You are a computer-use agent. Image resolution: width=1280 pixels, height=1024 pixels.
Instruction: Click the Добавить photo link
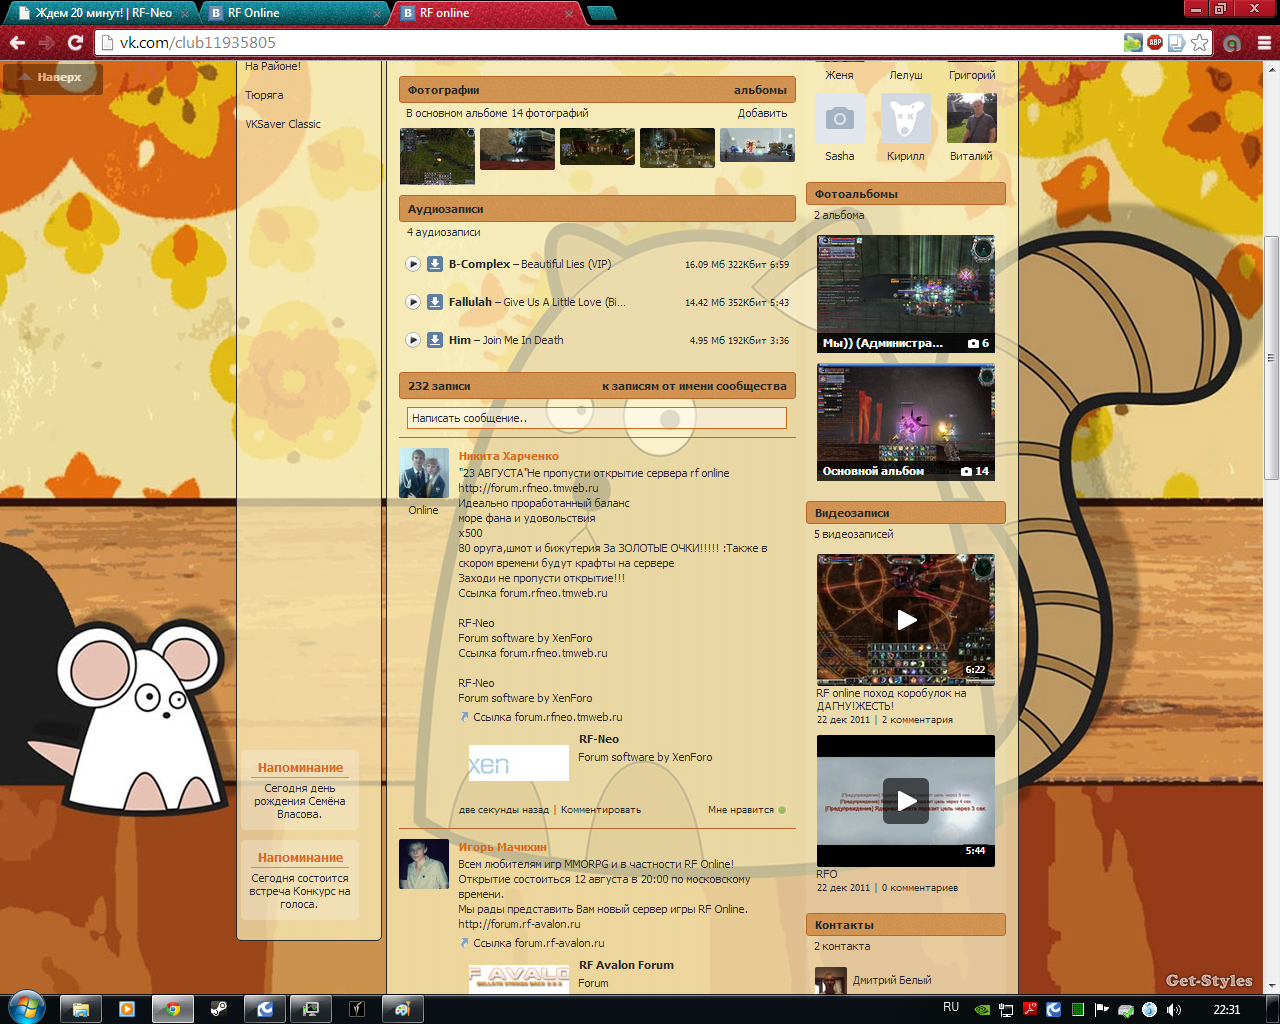tap(762, 113)
